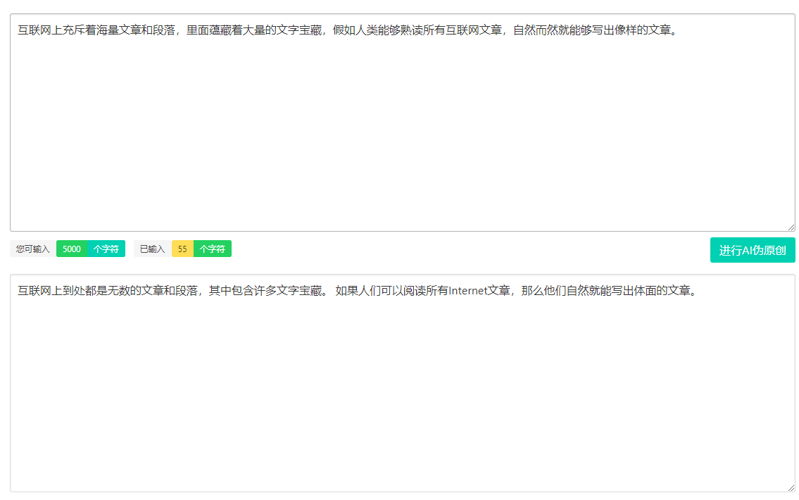Click the yellow 55 entered count badge

click(182, 249)
